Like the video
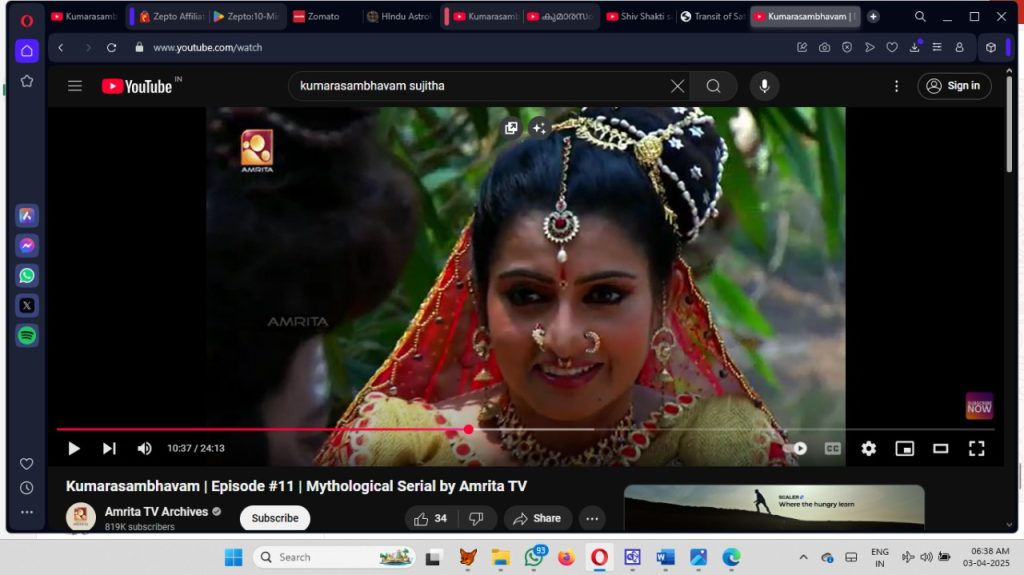 431,519
